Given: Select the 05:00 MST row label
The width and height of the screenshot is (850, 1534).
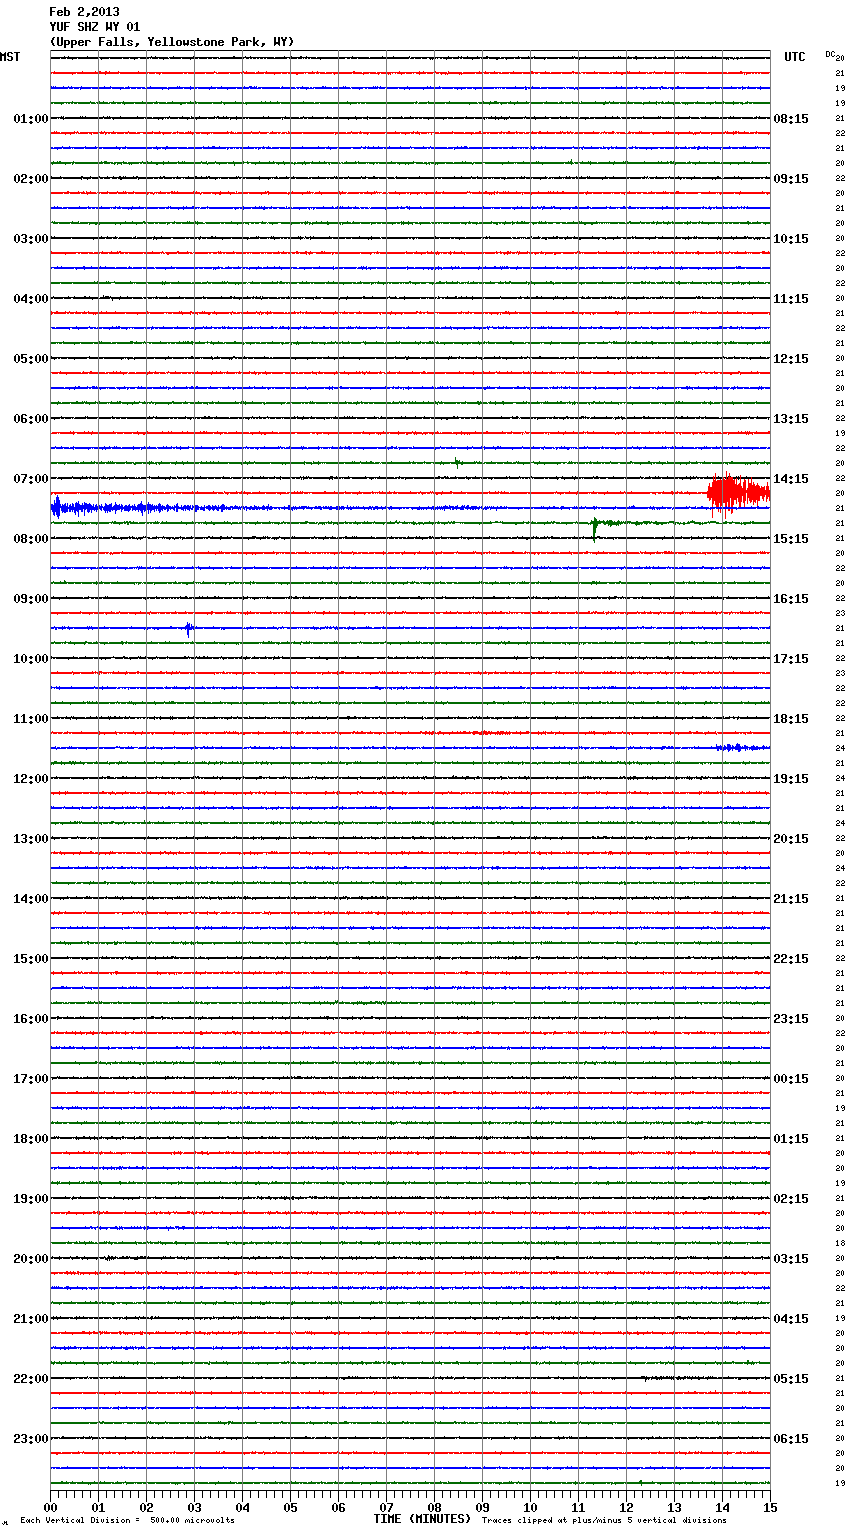Looking at the screenshot, I should point(31,359).
